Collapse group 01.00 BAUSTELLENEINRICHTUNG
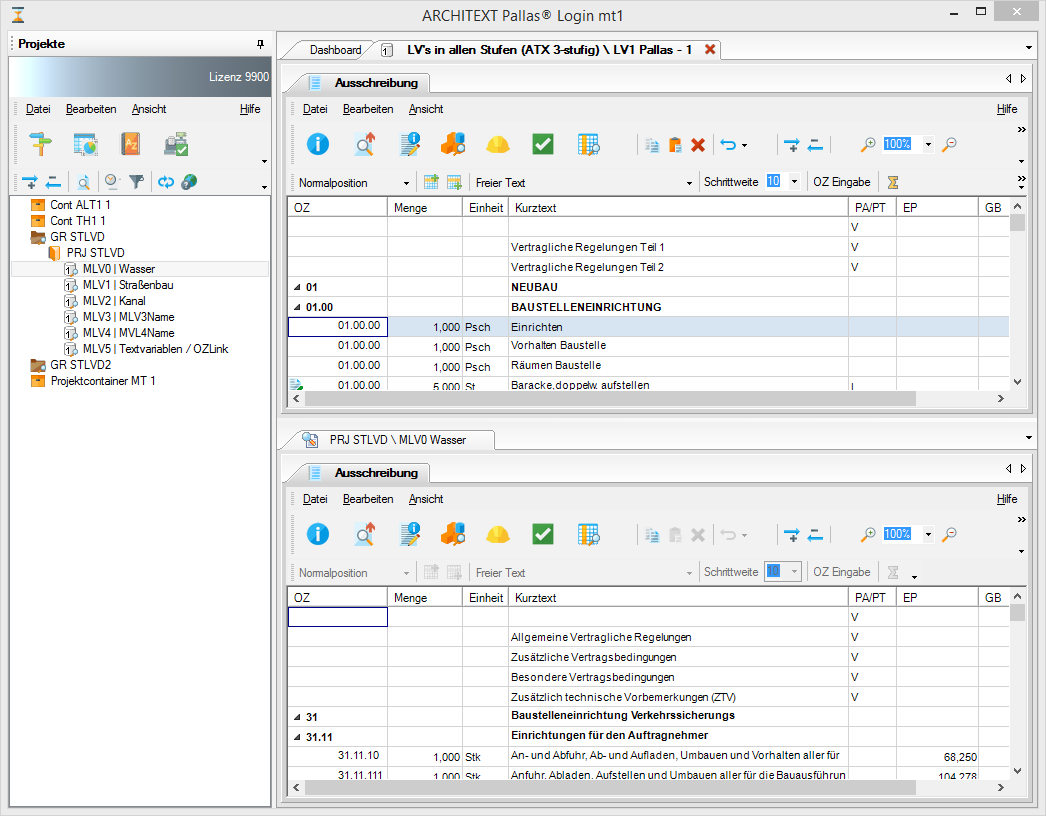This screenshot has height=816, width=1046. (298, 308)
